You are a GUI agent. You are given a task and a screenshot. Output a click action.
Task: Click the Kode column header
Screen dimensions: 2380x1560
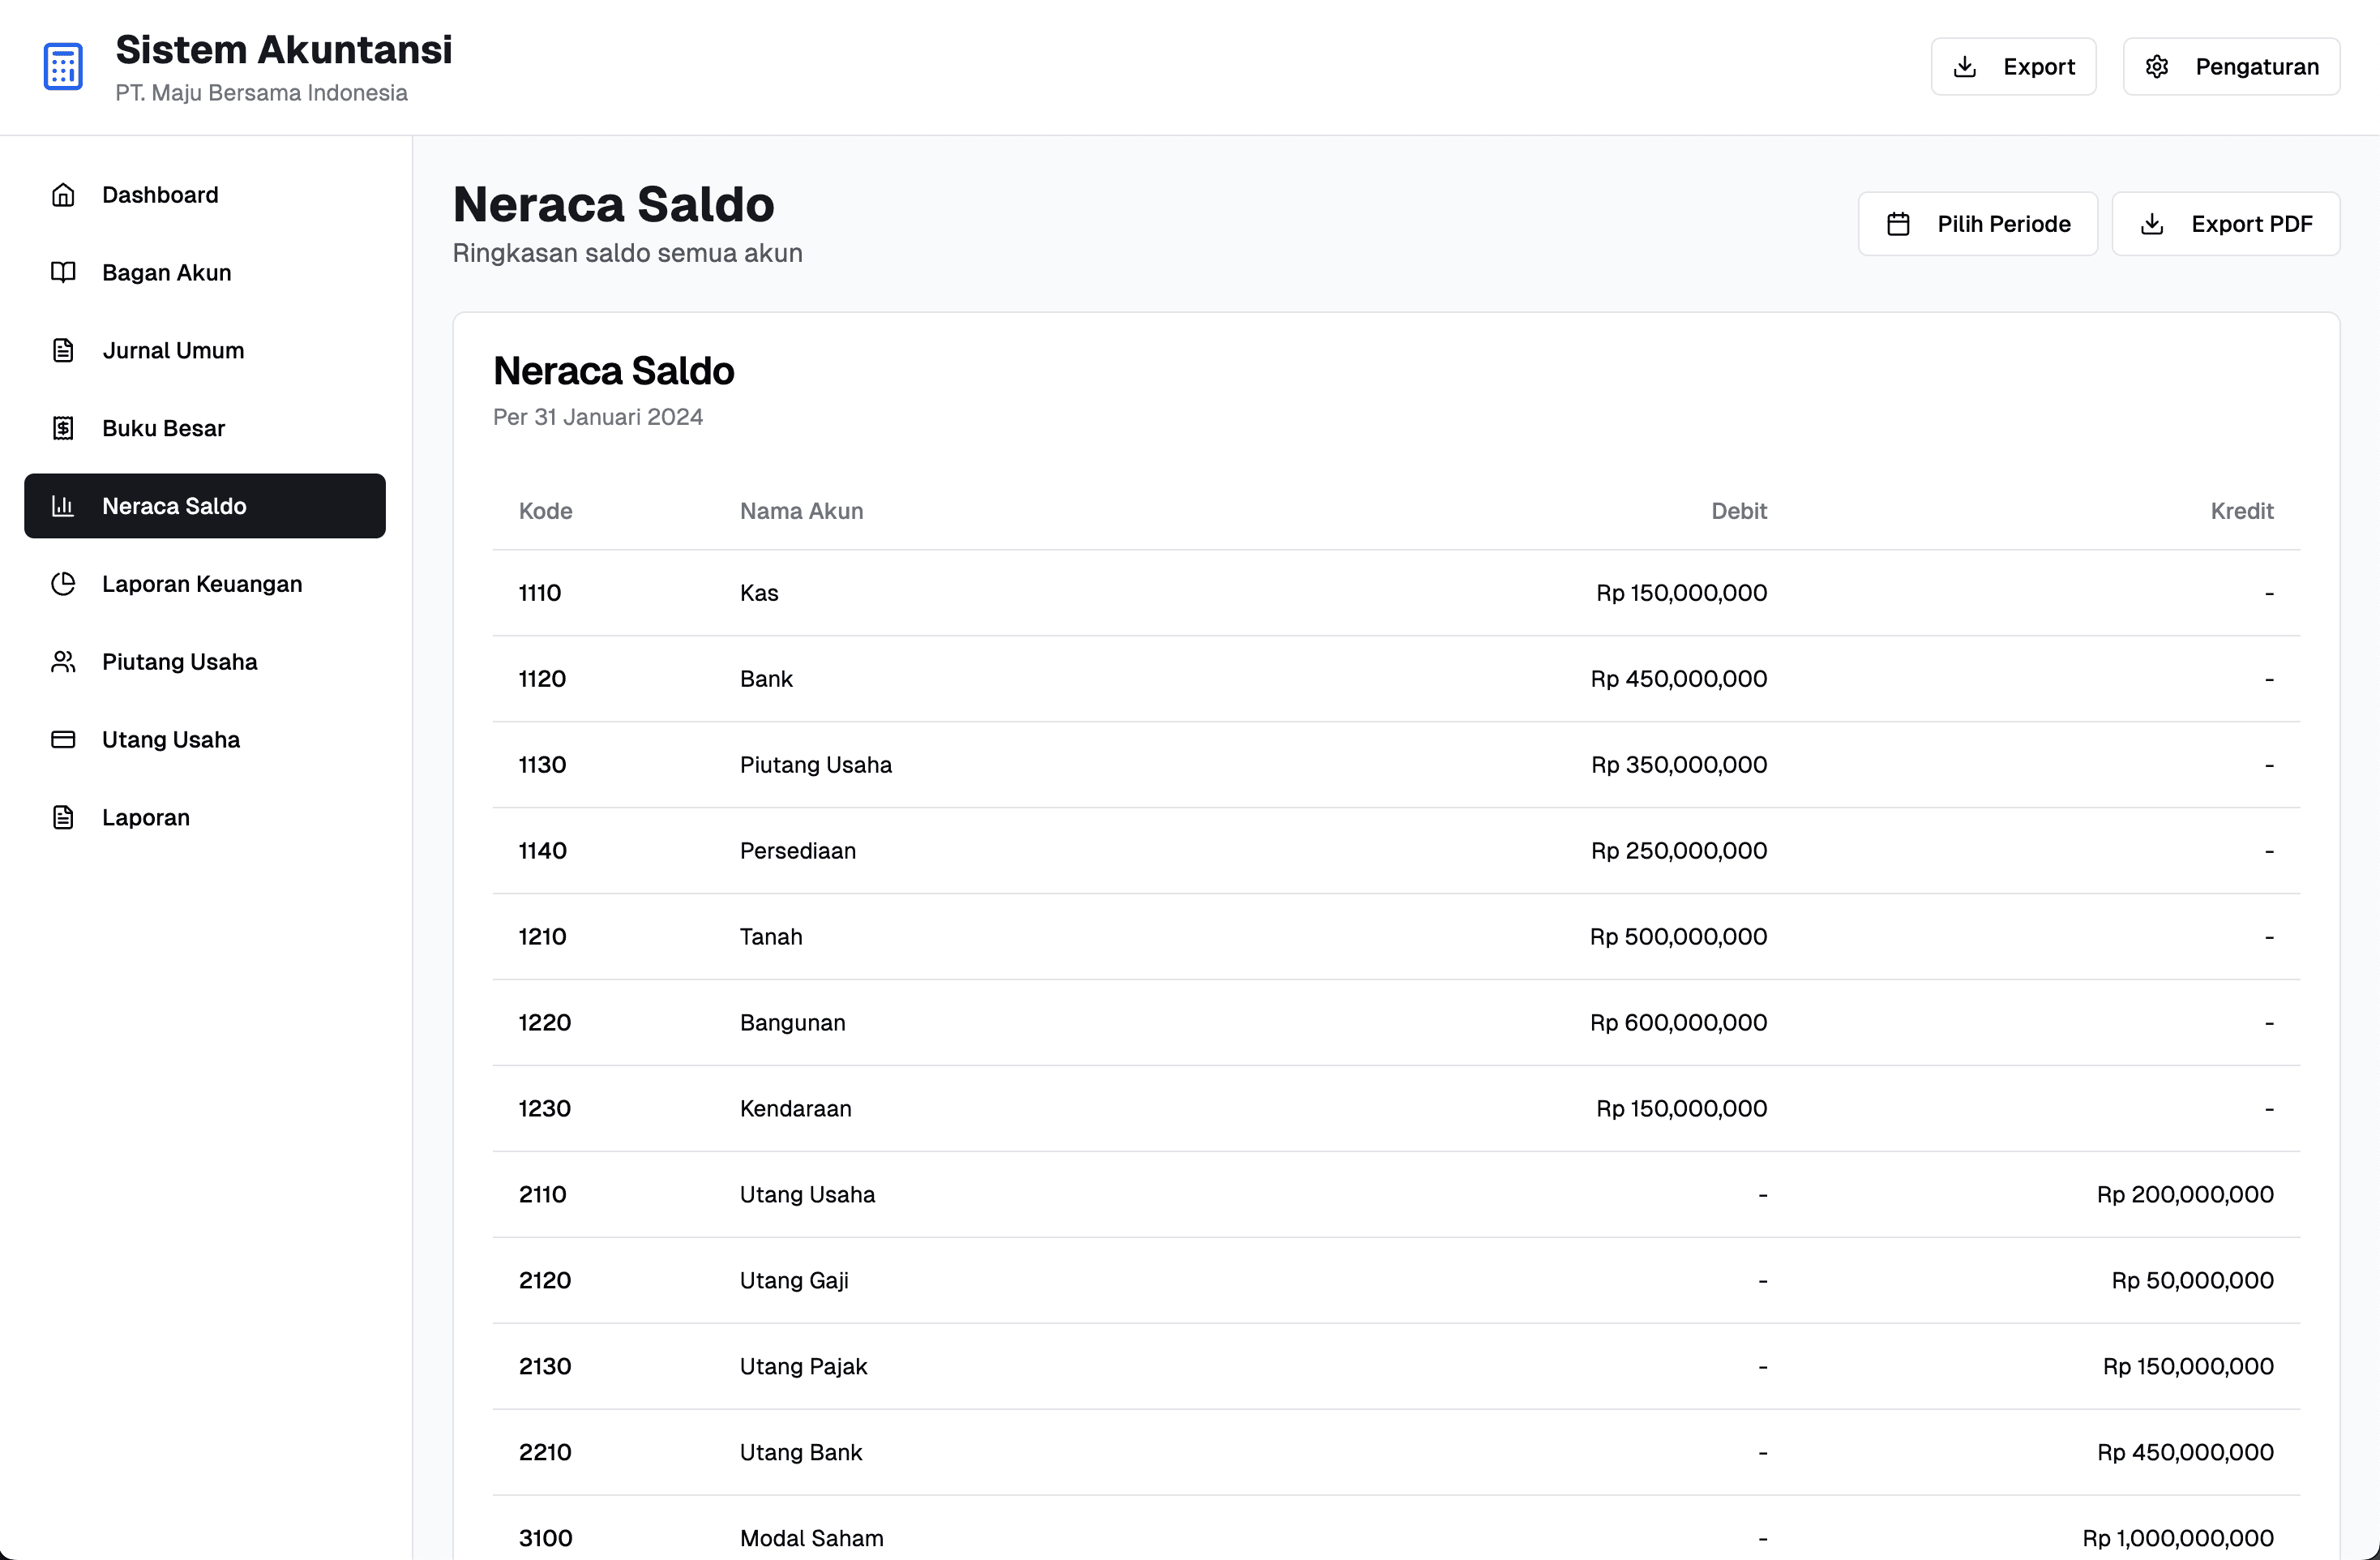pyautogui.click(x=545, y=511)
